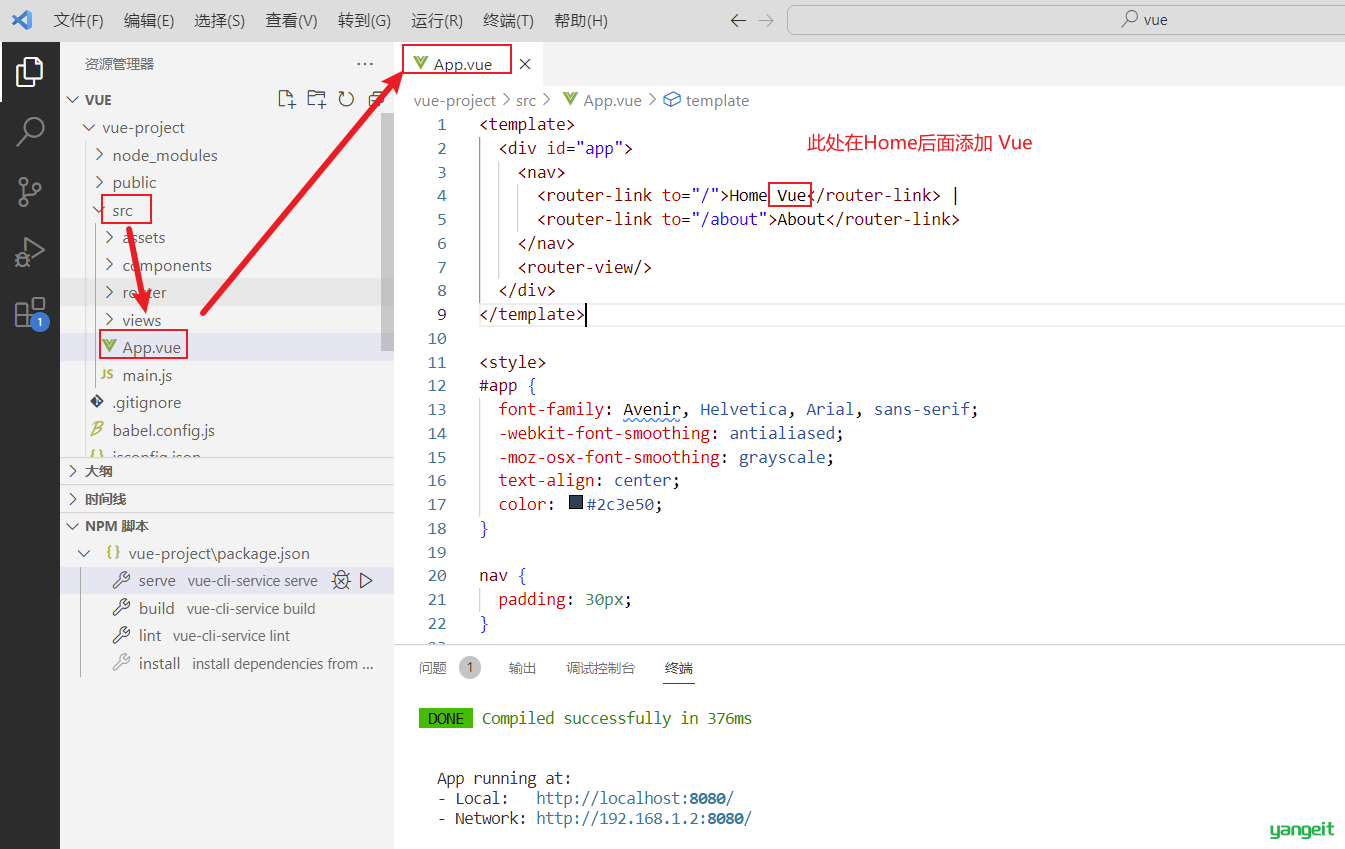1345x849 pixels.
Task: Go forward using the navigation right arrow
Action: coord(766,20)
